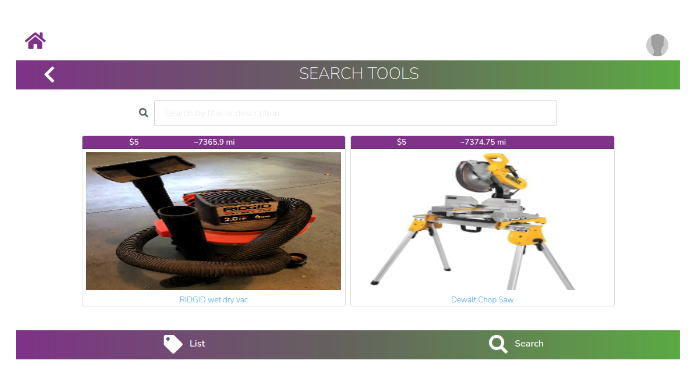Select the $5 price on RIDGID card

click(x=134, y=142)
